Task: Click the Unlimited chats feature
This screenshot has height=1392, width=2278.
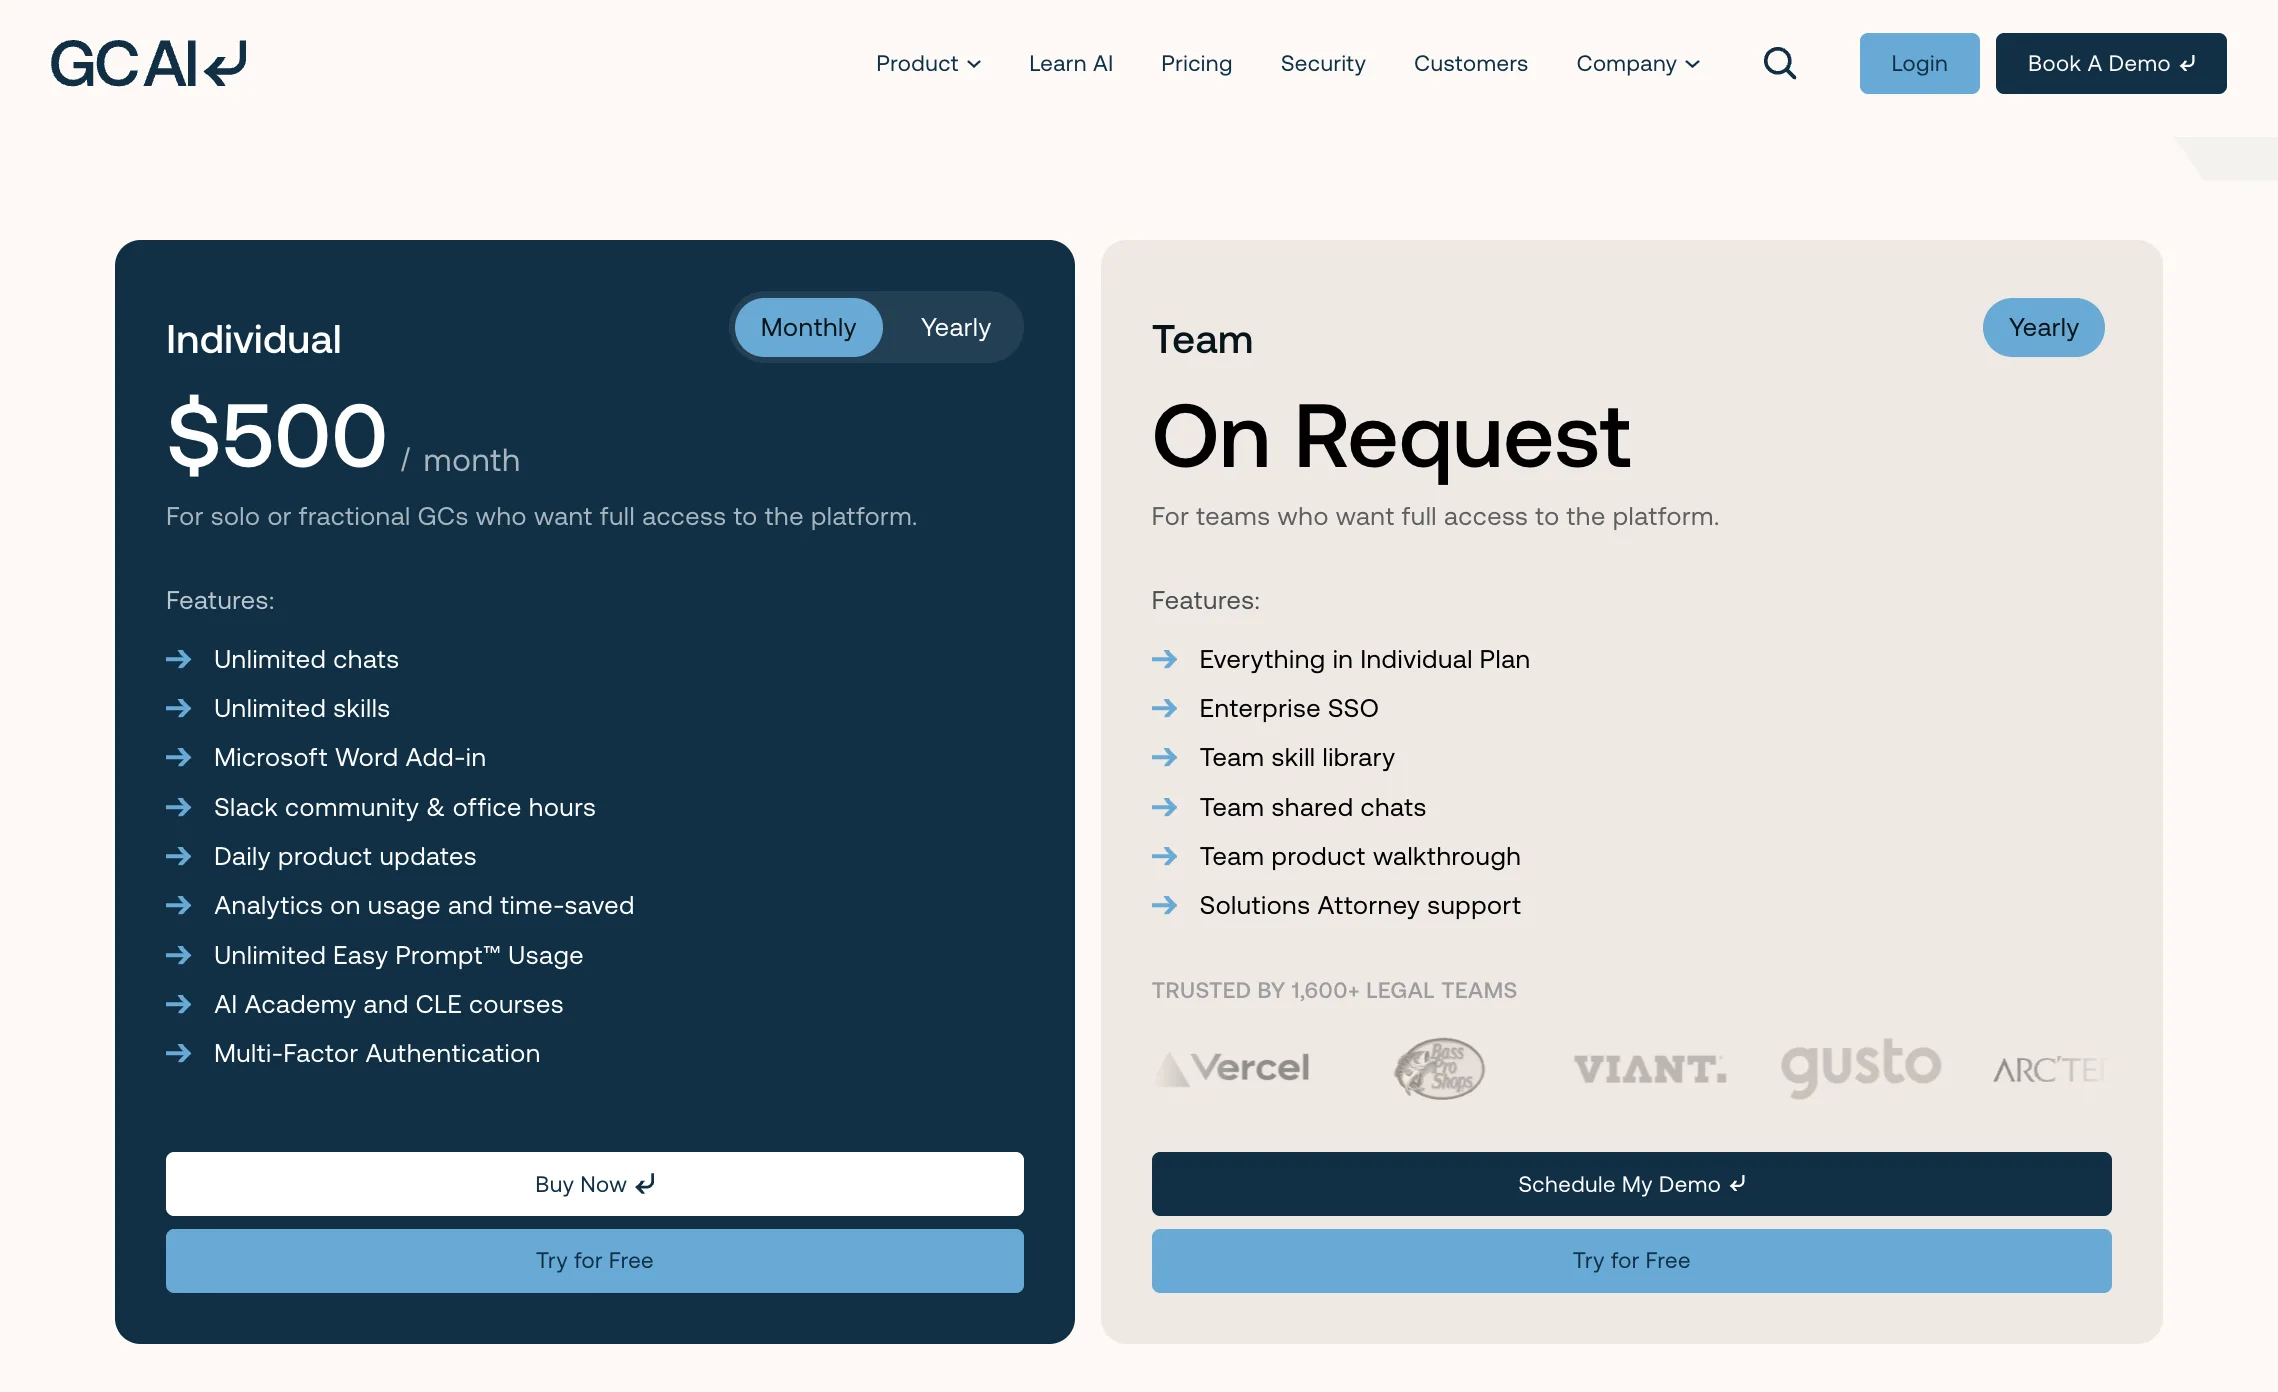Action: [306, 659]
